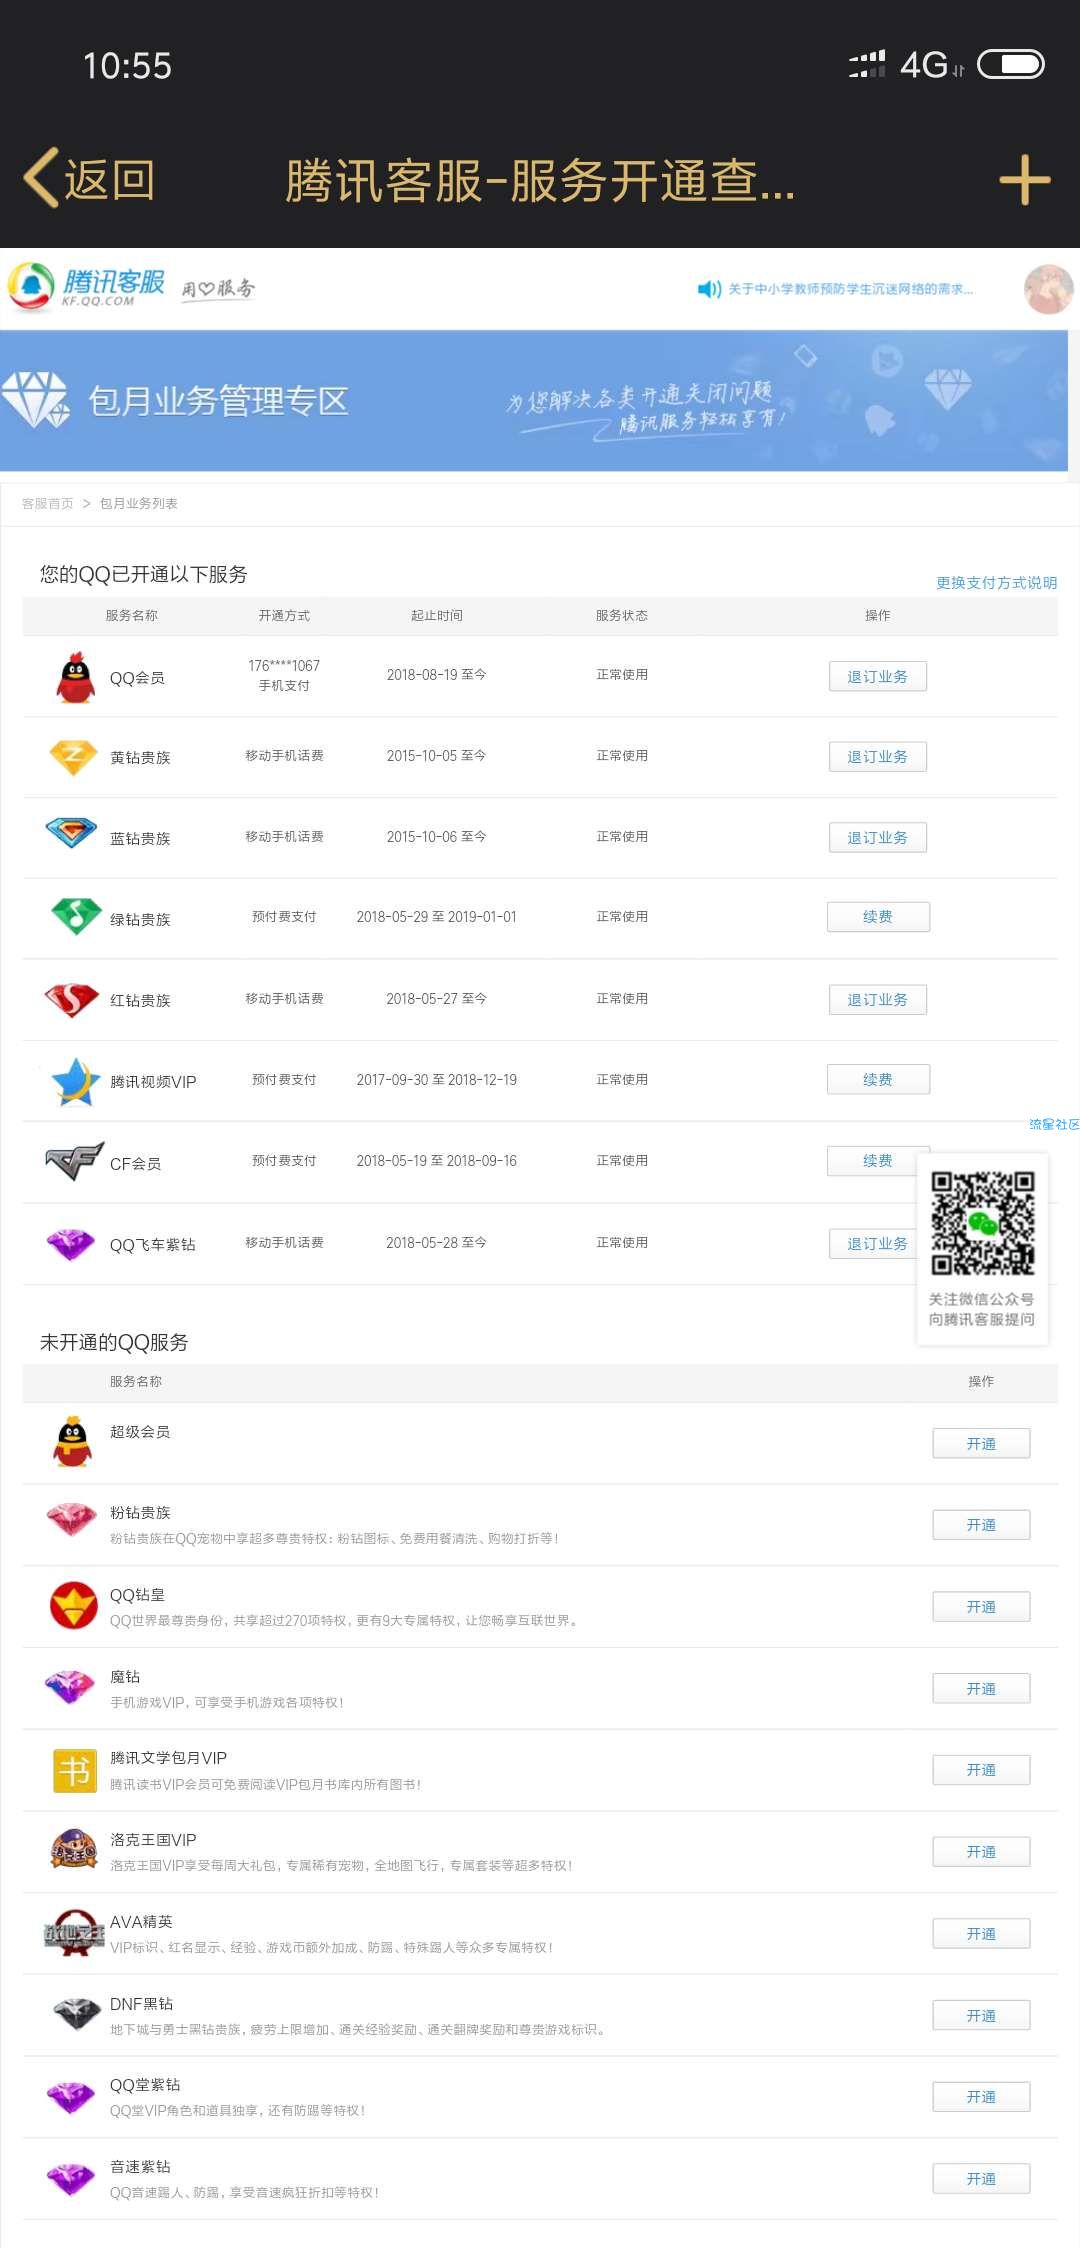Activate 洛克王国VIP with 开通 button
This screenshot has width=1080, height=2248.
tap(981, 1852)
